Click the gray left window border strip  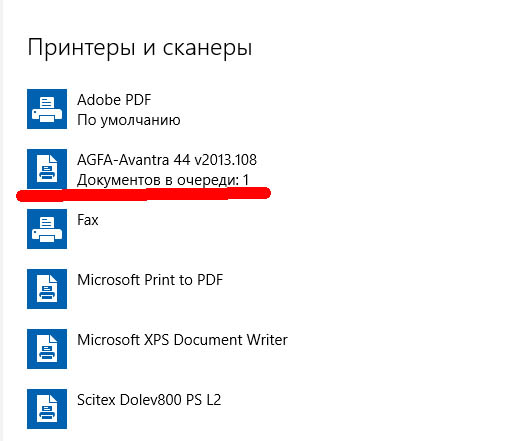(x=1, y=220)
